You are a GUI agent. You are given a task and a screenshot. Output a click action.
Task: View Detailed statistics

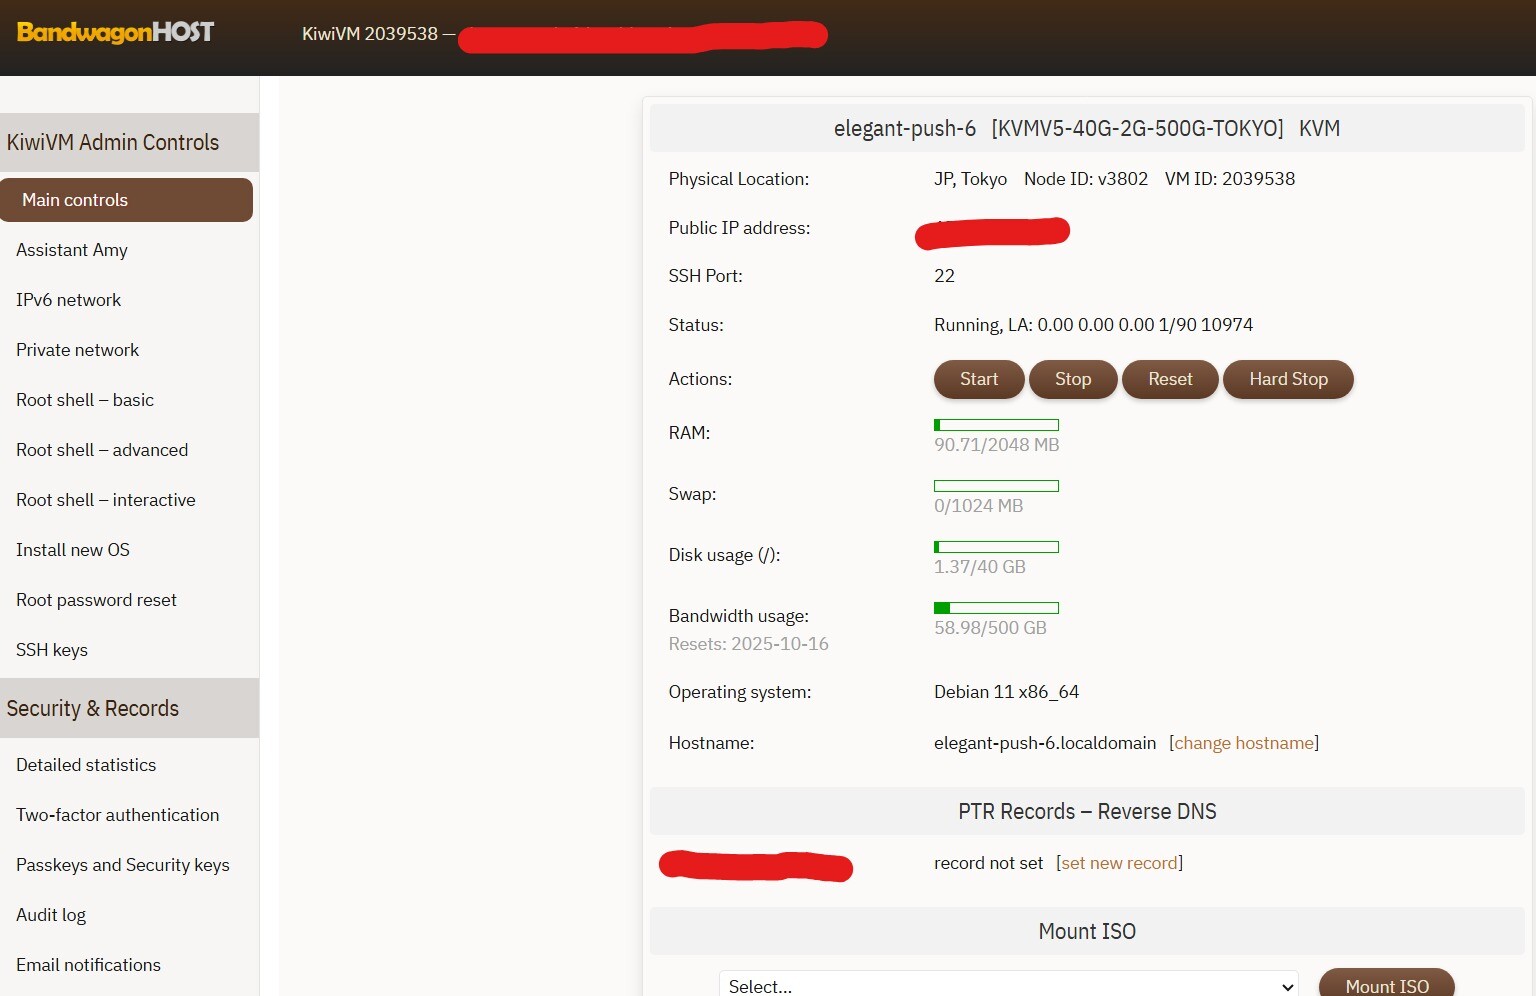point(86,765)
